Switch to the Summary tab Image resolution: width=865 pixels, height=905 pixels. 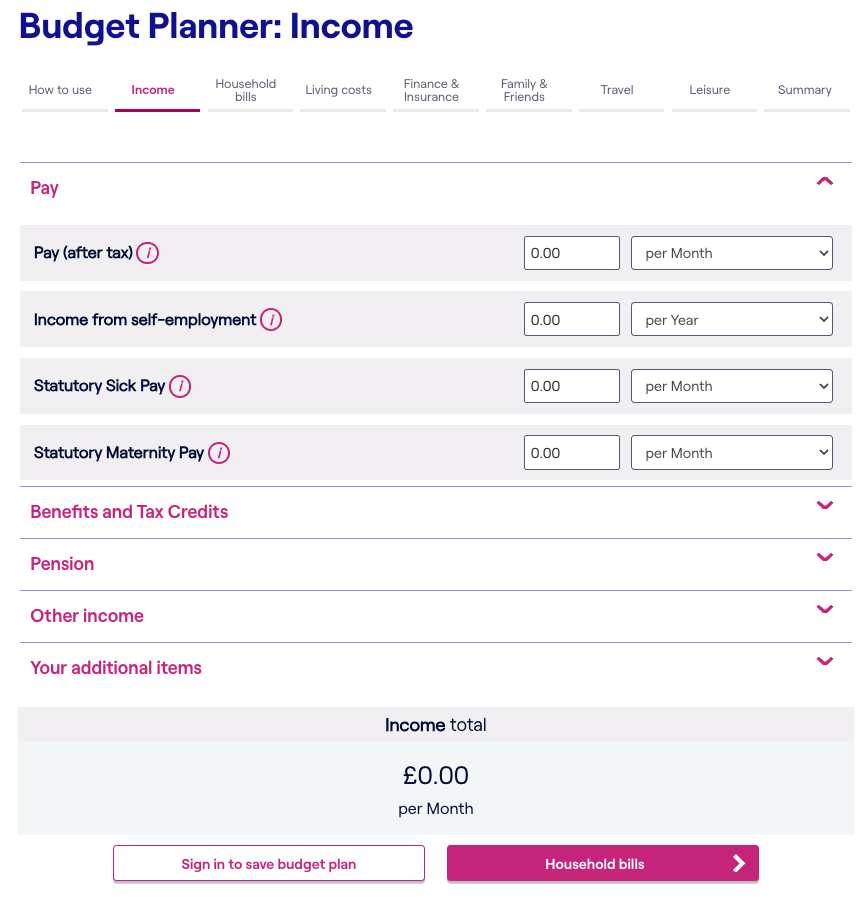point(806,90)
